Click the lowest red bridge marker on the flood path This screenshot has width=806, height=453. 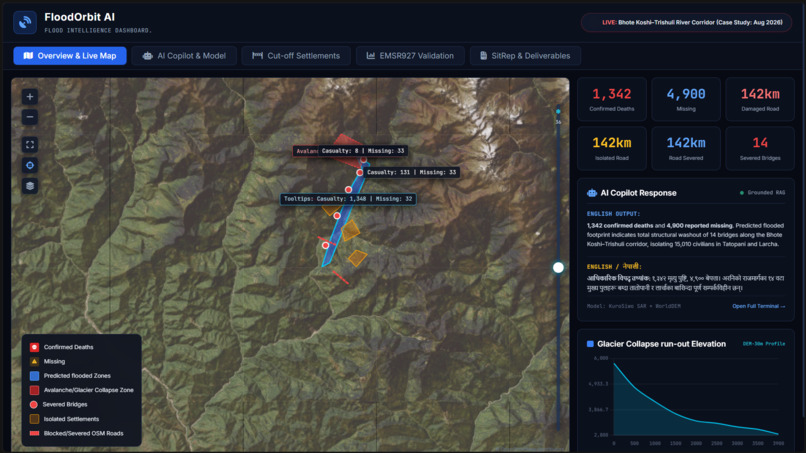click(x=325, y=245)
